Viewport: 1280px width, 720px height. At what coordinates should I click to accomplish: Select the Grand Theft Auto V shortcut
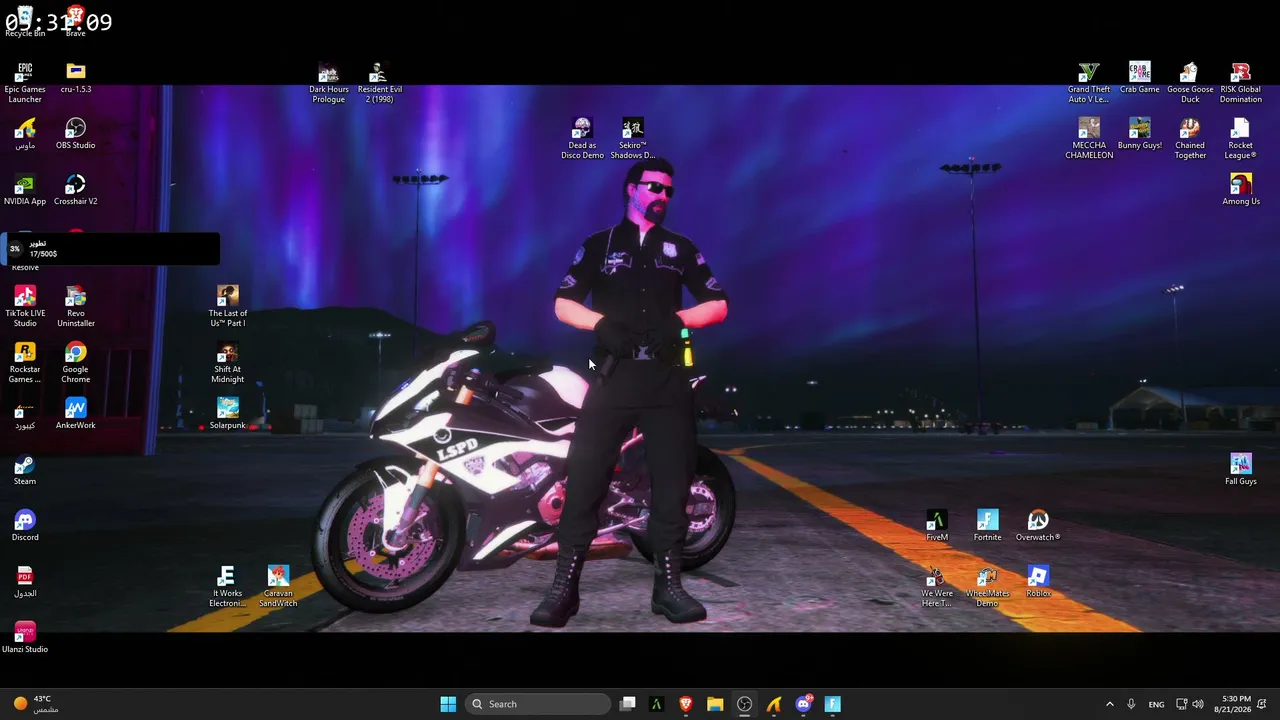[1089, 82]
